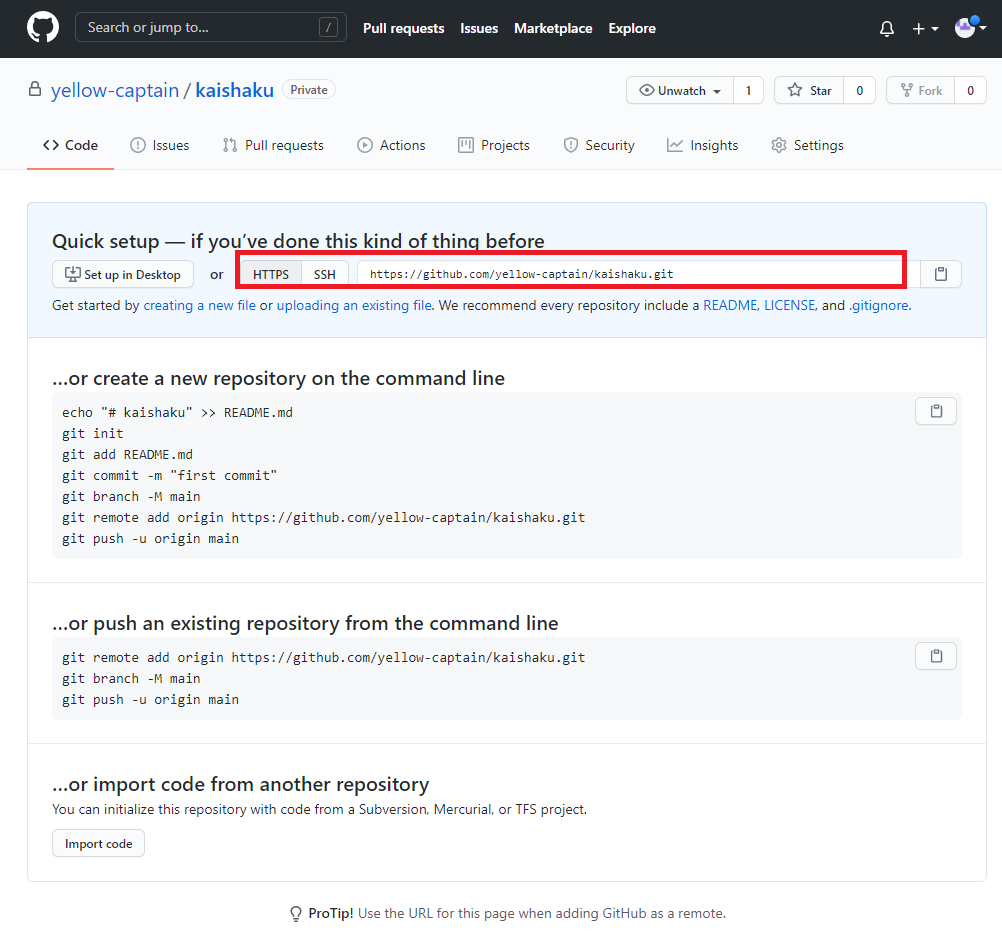Image resolution: width=1002 pixels, height=931 pixels.
Task: Copy the create new repository commands
Action: pos(936,411)
